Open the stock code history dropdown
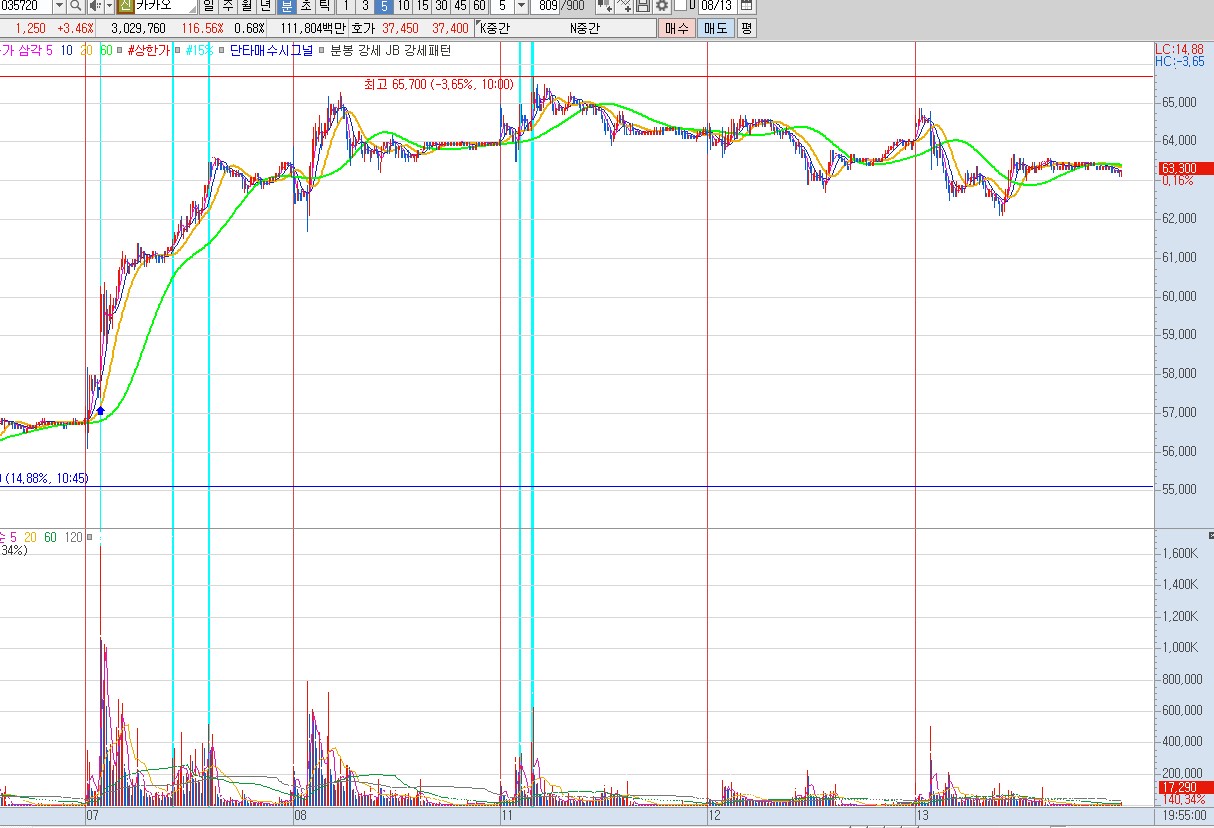Image resolution: width=1214 pixels, height=828 pixels. [59, 6]
